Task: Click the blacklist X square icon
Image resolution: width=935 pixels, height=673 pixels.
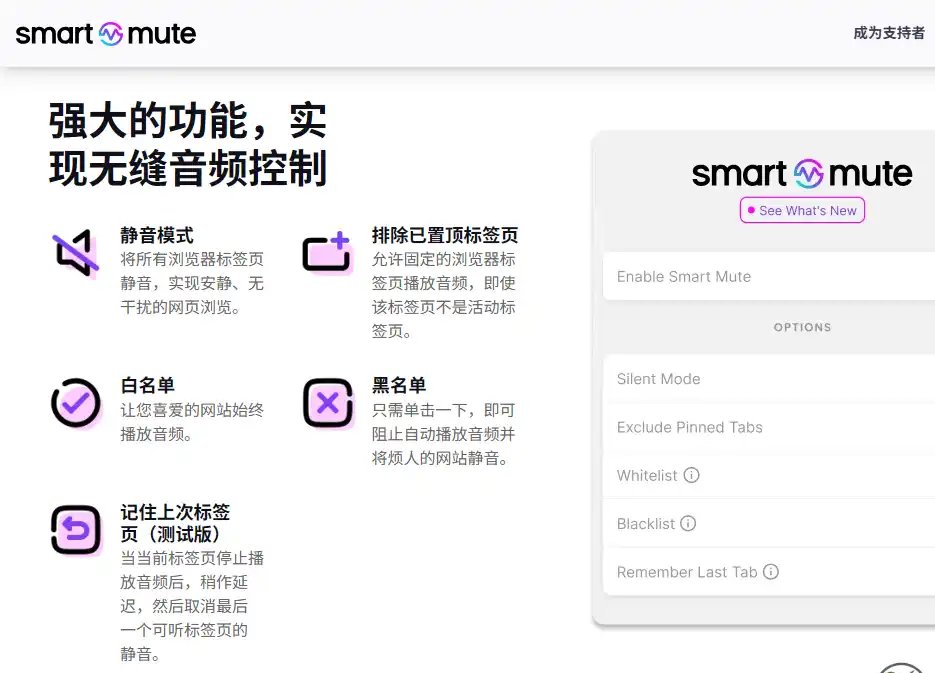Action: (x=328, y=404)
